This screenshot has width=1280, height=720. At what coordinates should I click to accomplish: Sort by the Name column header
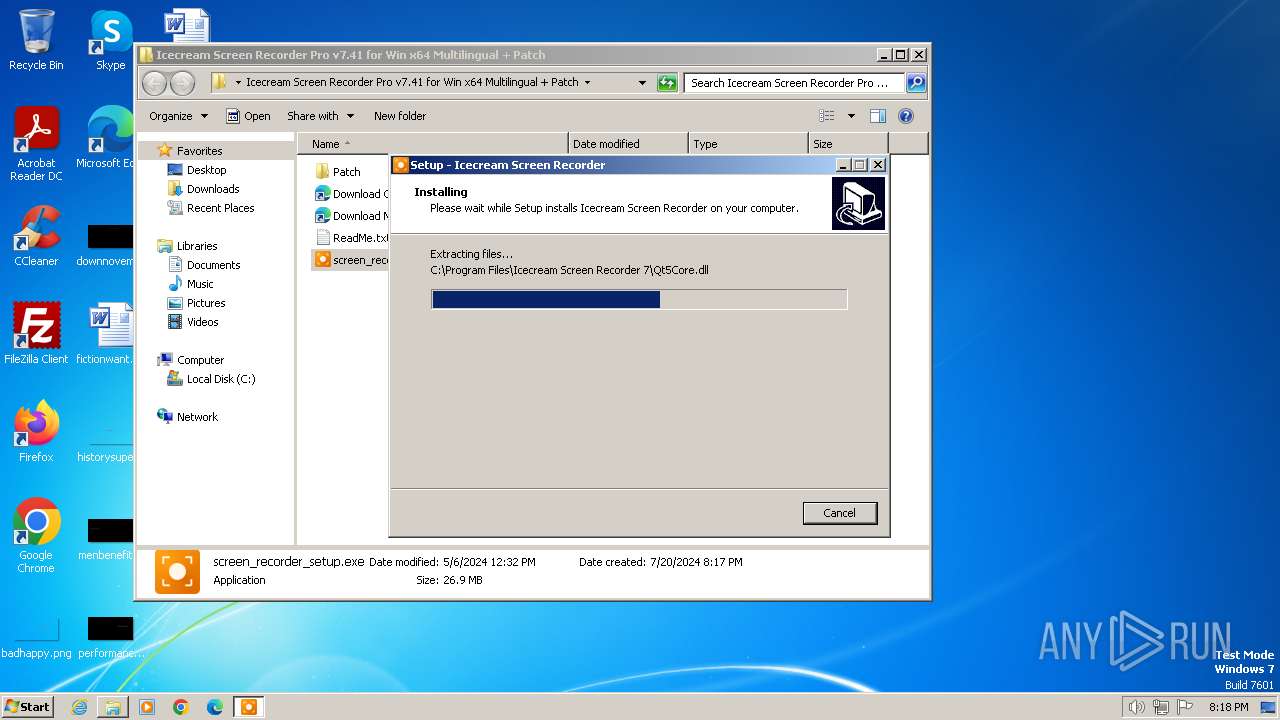coord(432,144)
